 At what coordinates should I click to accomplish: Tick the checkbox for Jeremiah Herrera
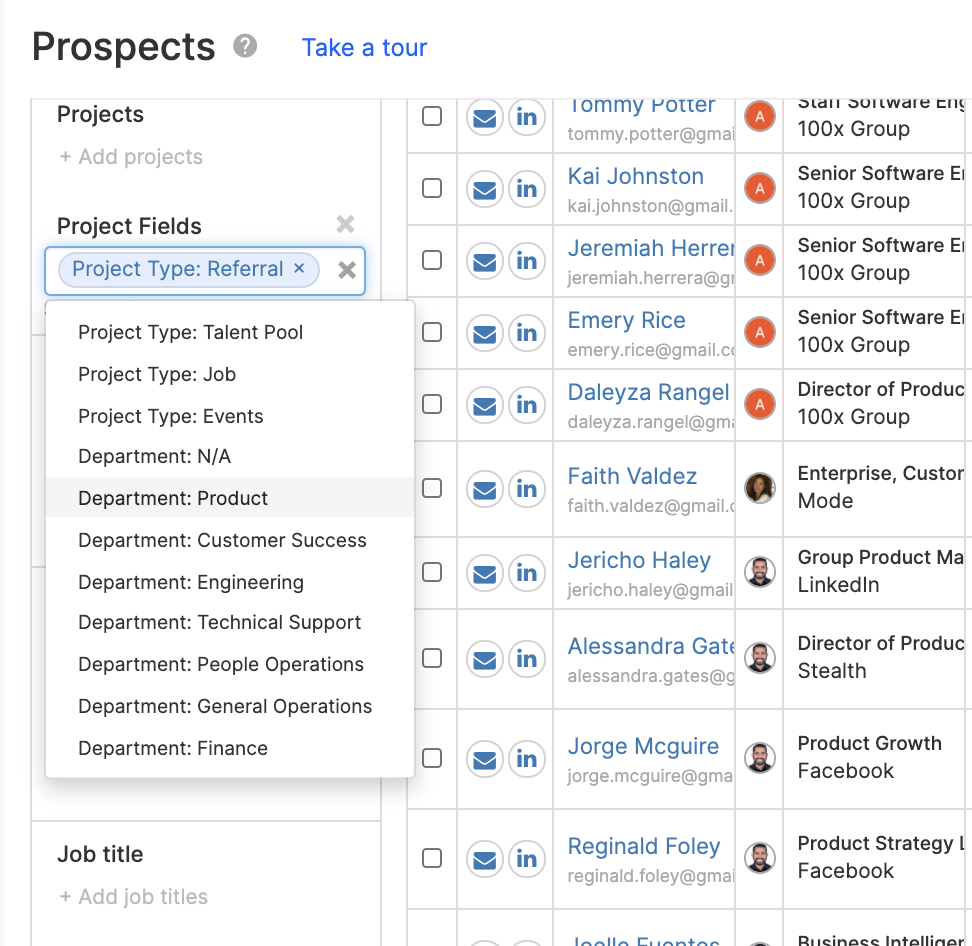pyautogui.click(x=432, y=260)
